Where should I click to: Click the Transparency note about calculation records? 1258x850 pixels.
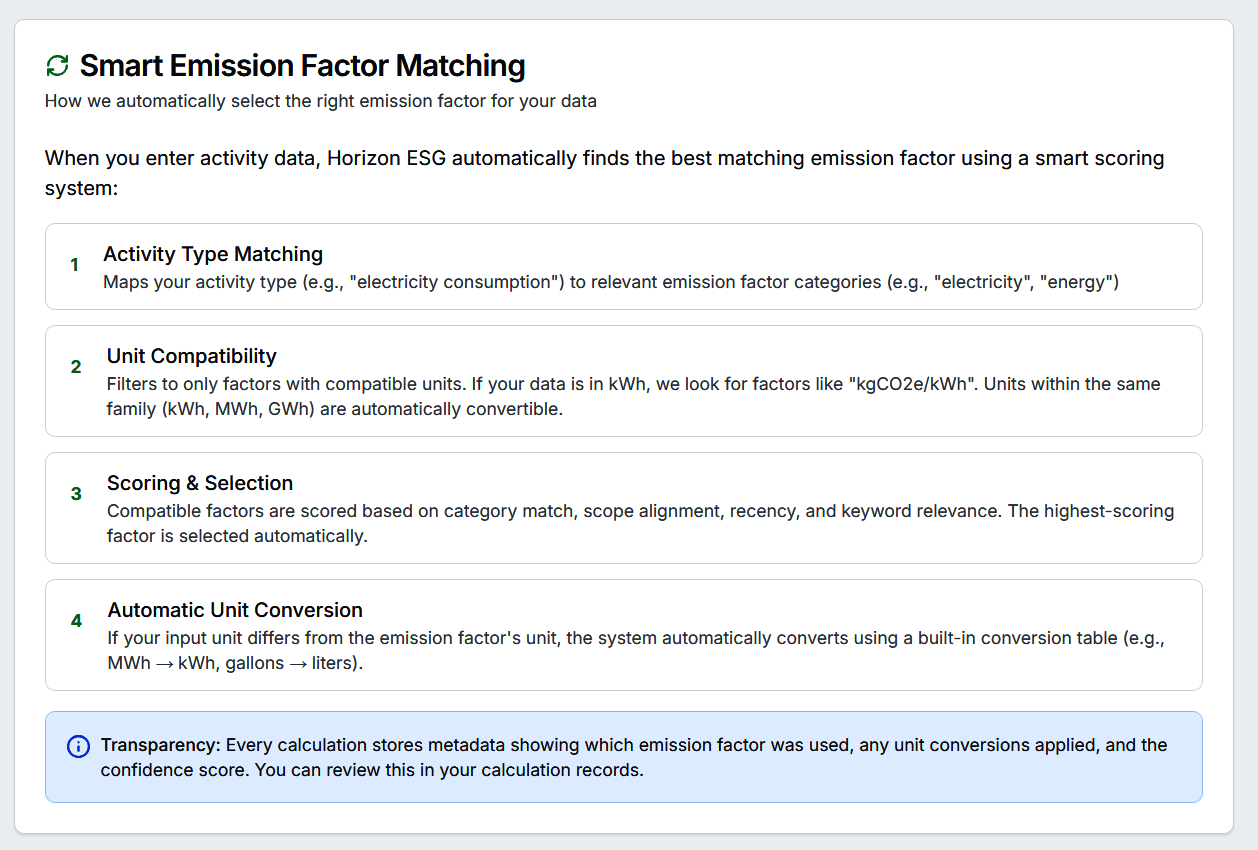click(634, 758)
